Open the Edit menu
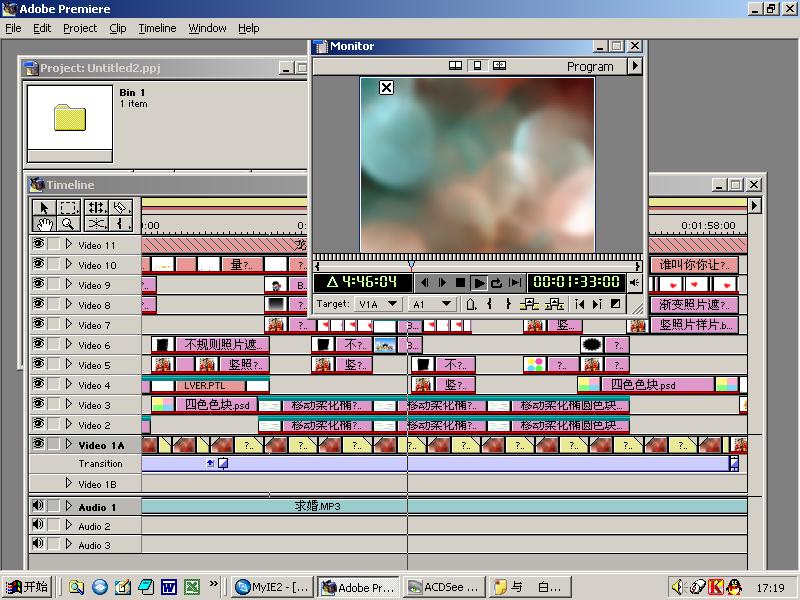 42,28
